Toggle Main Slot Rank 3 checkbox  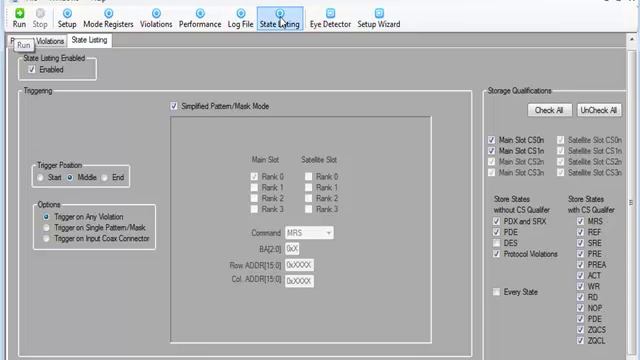point(254,209)
